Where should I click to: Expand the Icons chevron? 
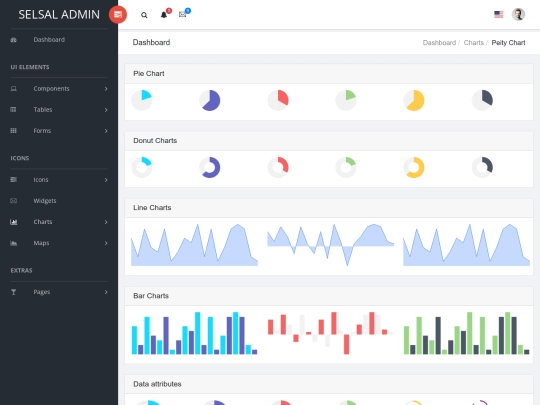[x=106, y=180]
